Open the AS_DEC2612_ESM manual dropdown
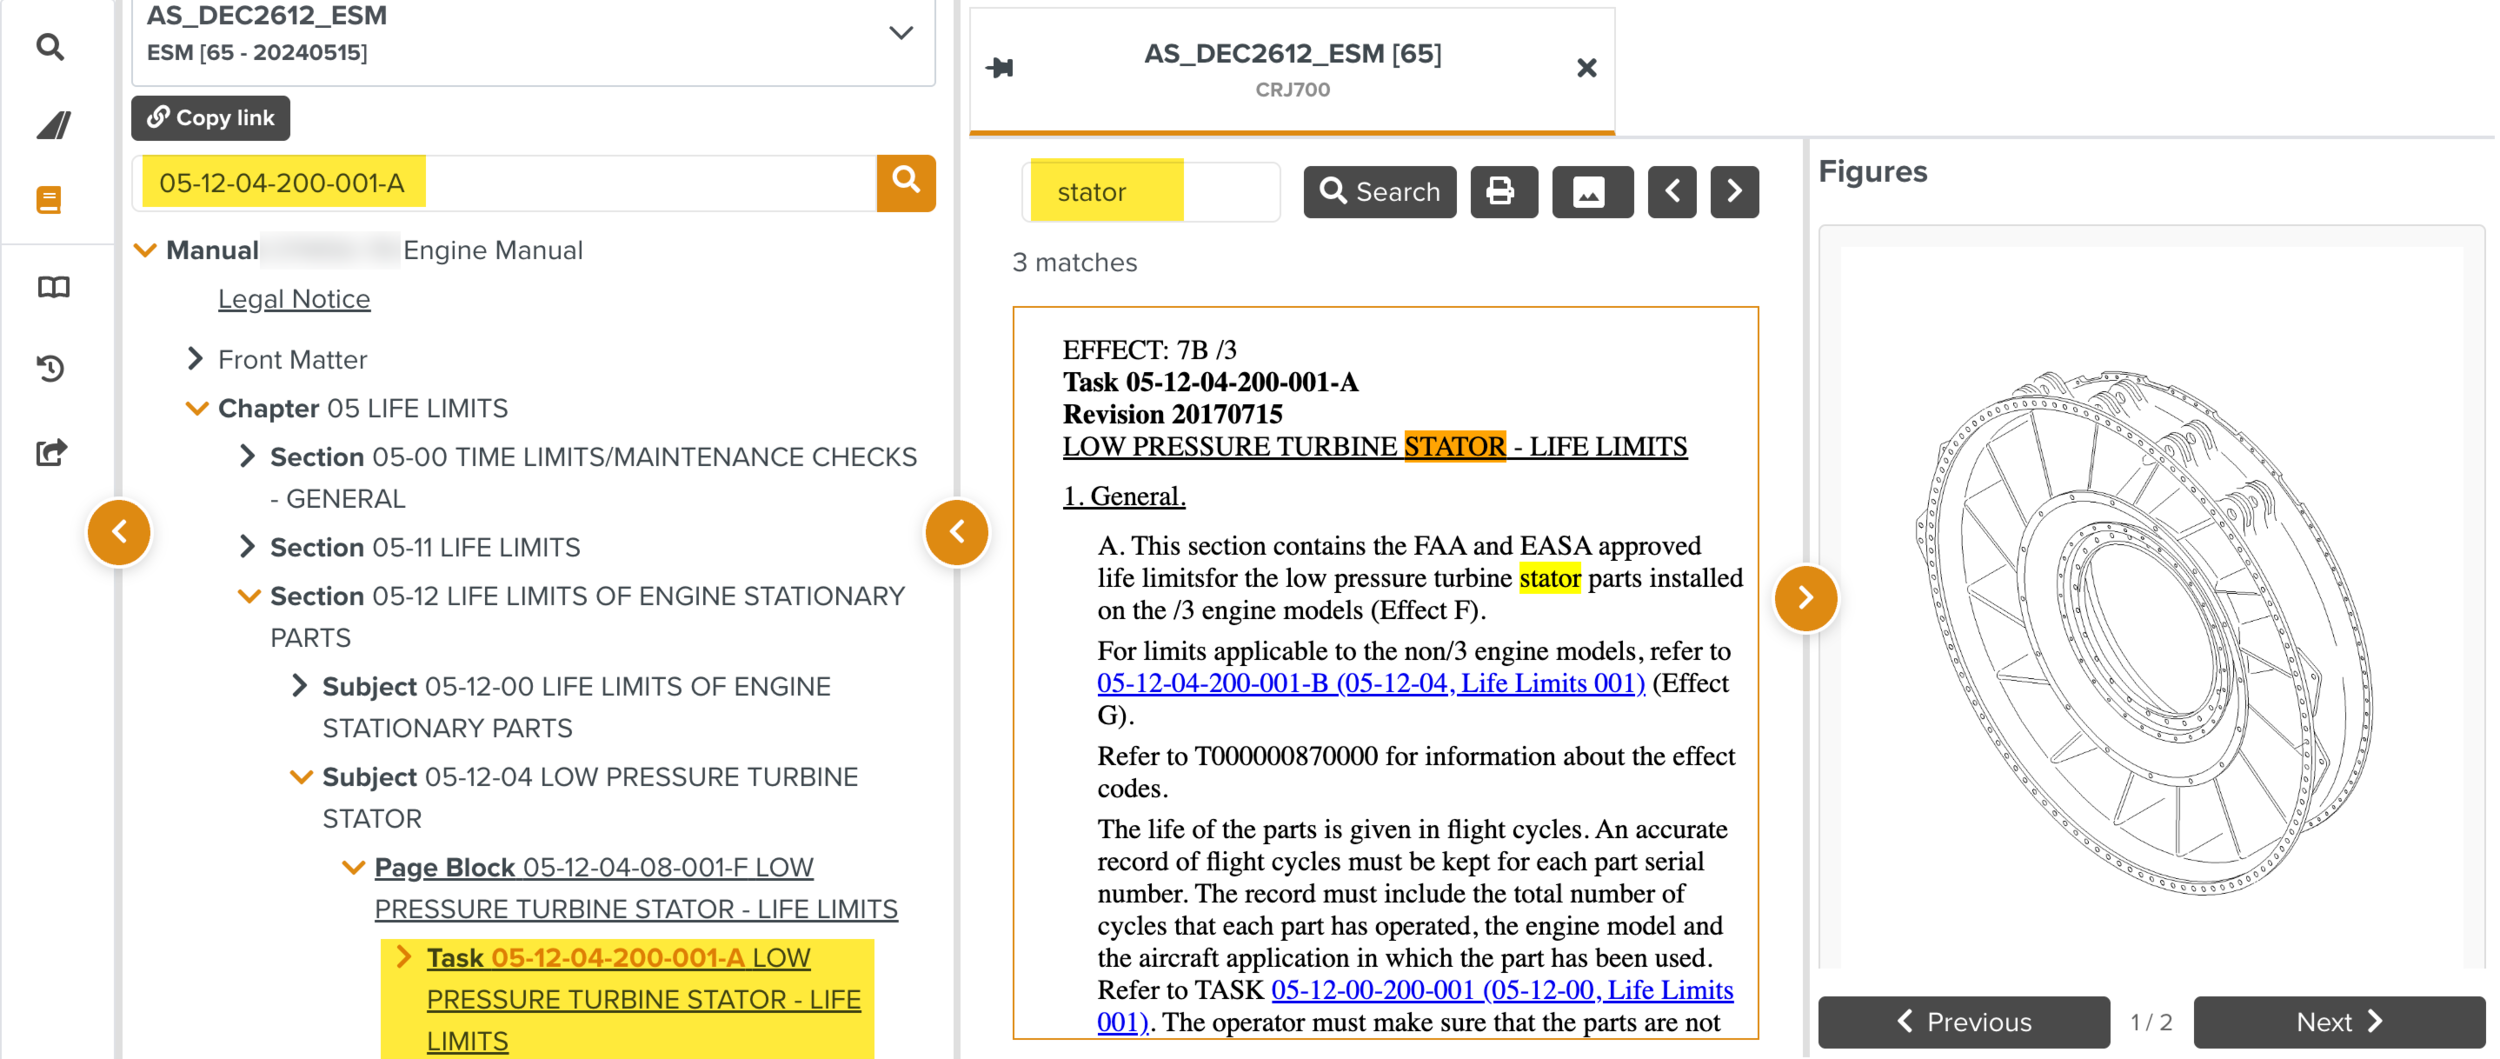The height and width of the screenshot is (1059, 2500). coord(900,33)
